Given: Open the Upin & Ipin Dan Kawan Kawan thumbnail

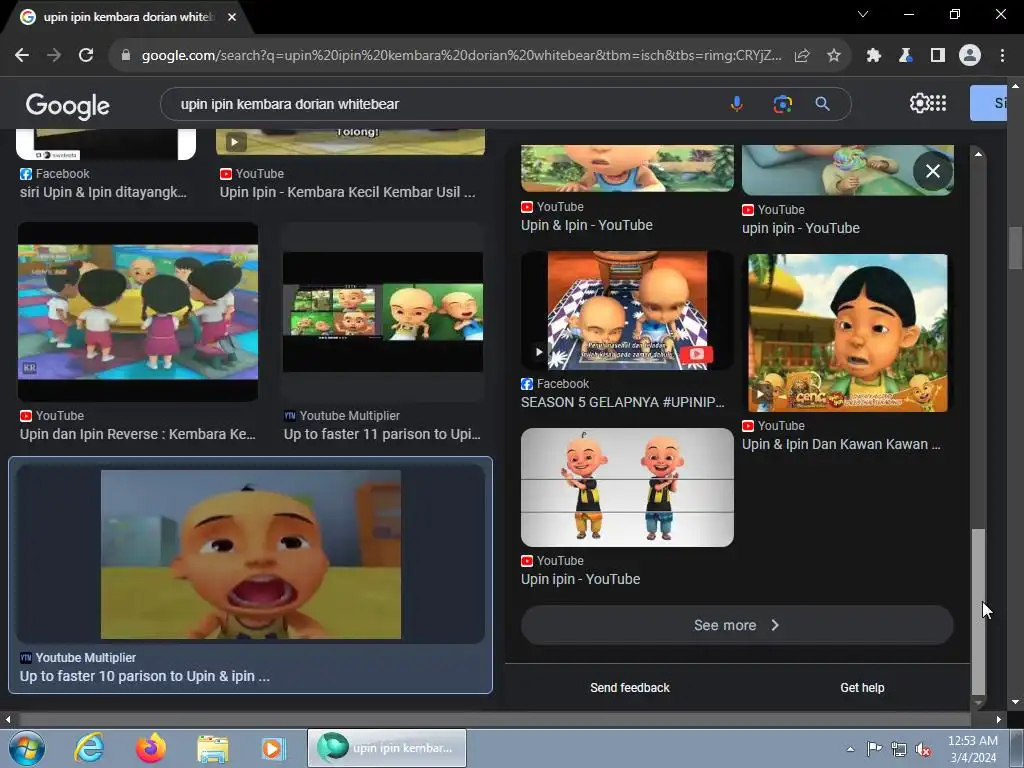Looking at the screenshot, I should [848, 332].
